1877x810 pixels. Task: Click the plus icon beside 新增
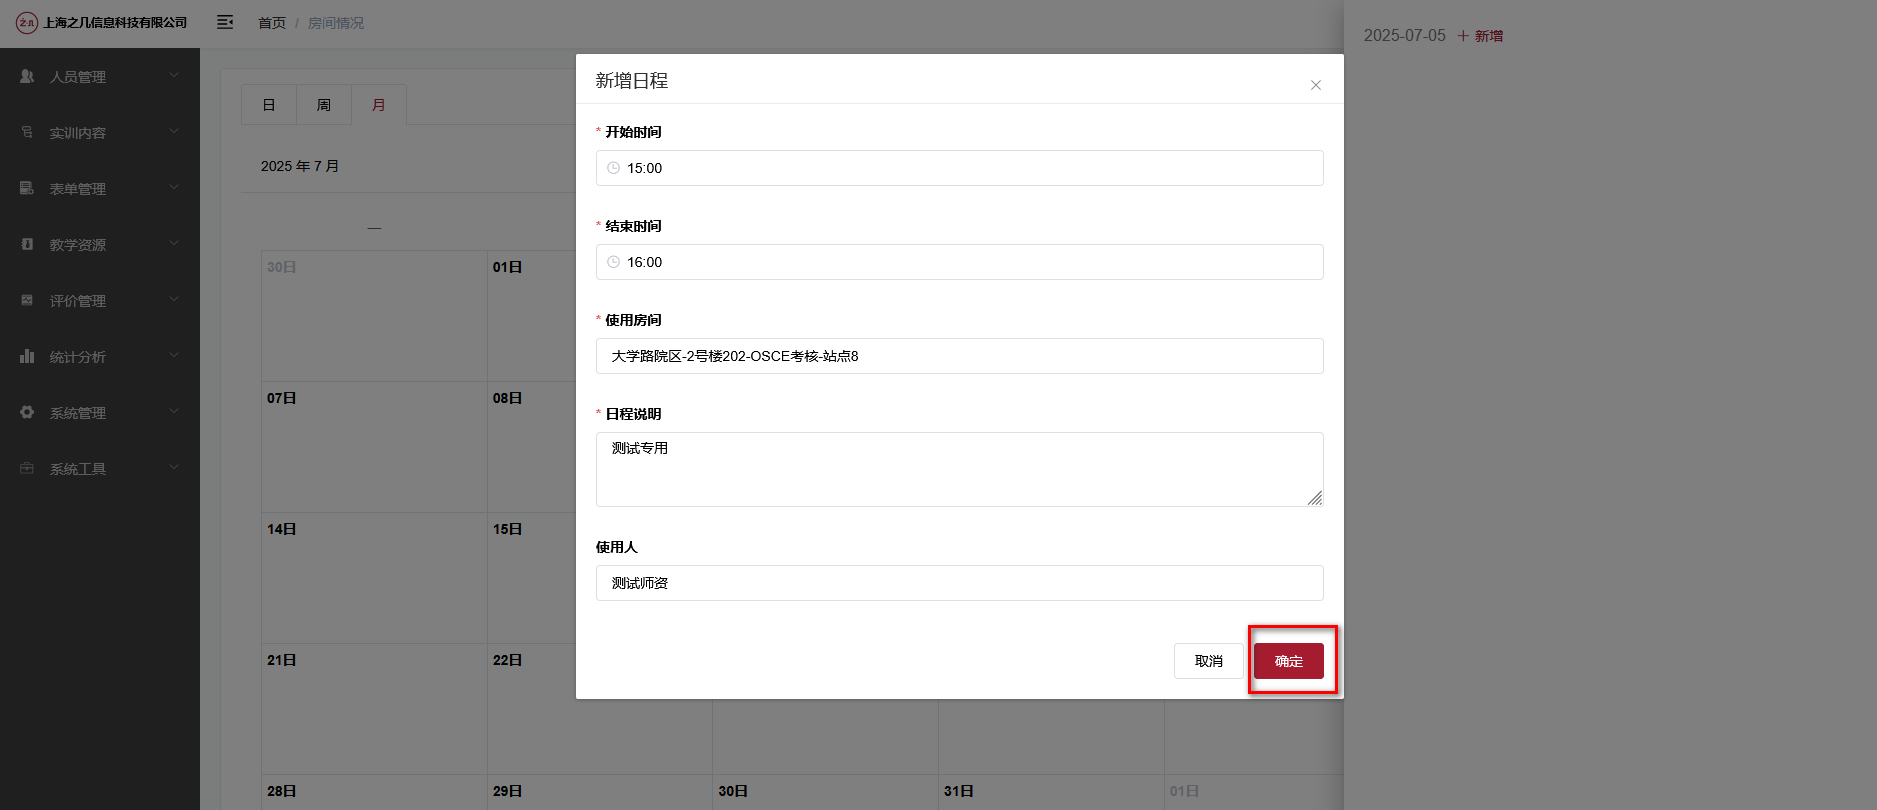tap(1463, 36)
